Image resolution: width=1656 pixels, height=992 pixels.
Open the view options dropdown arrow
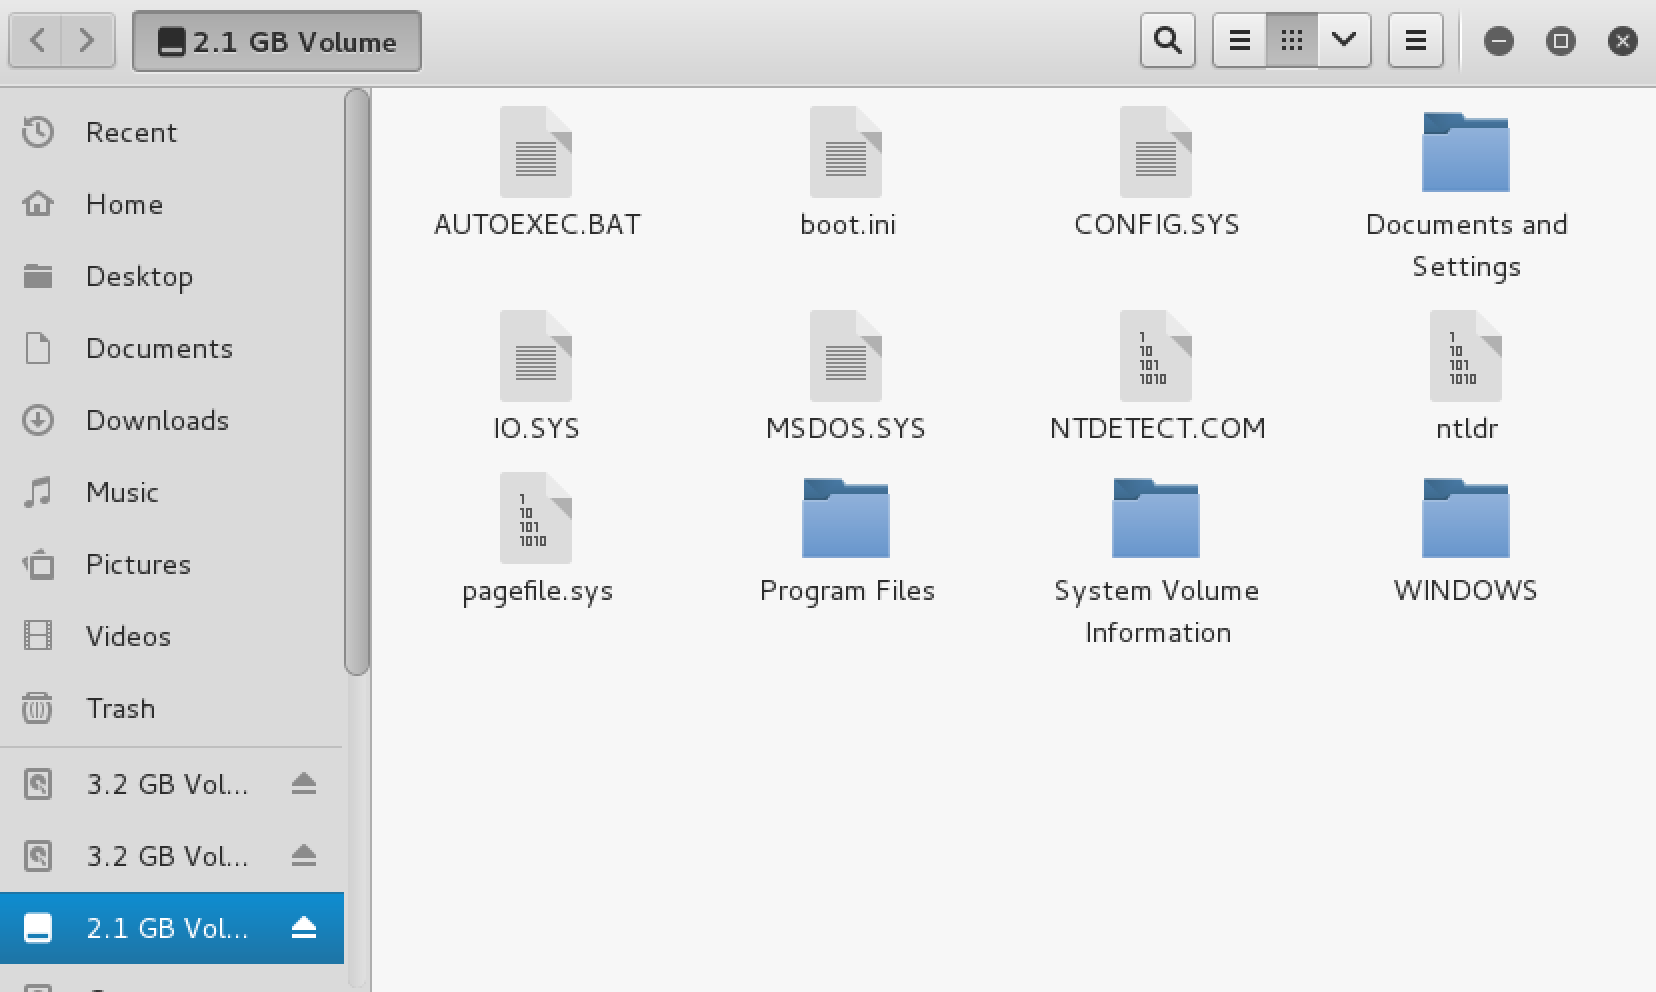(1344, 41)
